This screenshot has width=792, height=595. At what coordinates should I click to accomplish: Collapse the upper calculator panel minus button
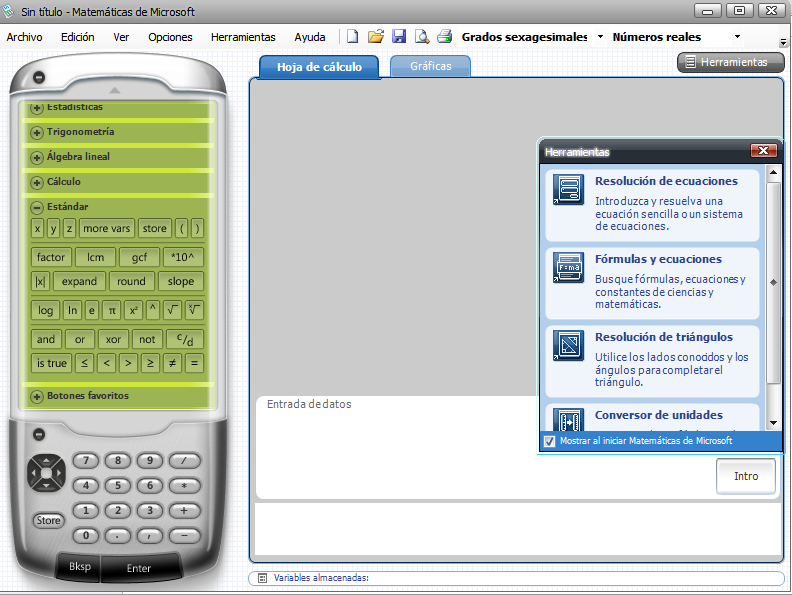coord(39,77)
